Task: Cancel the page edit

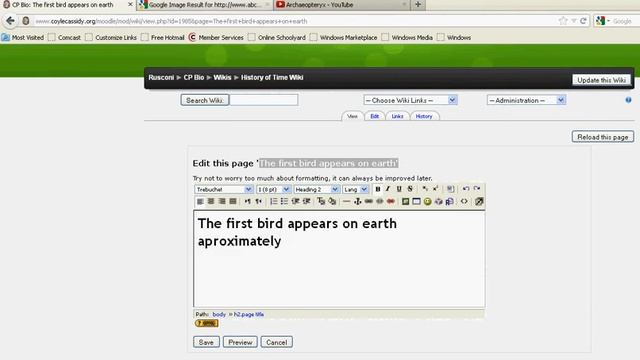Action: click(x=276, y=342)
